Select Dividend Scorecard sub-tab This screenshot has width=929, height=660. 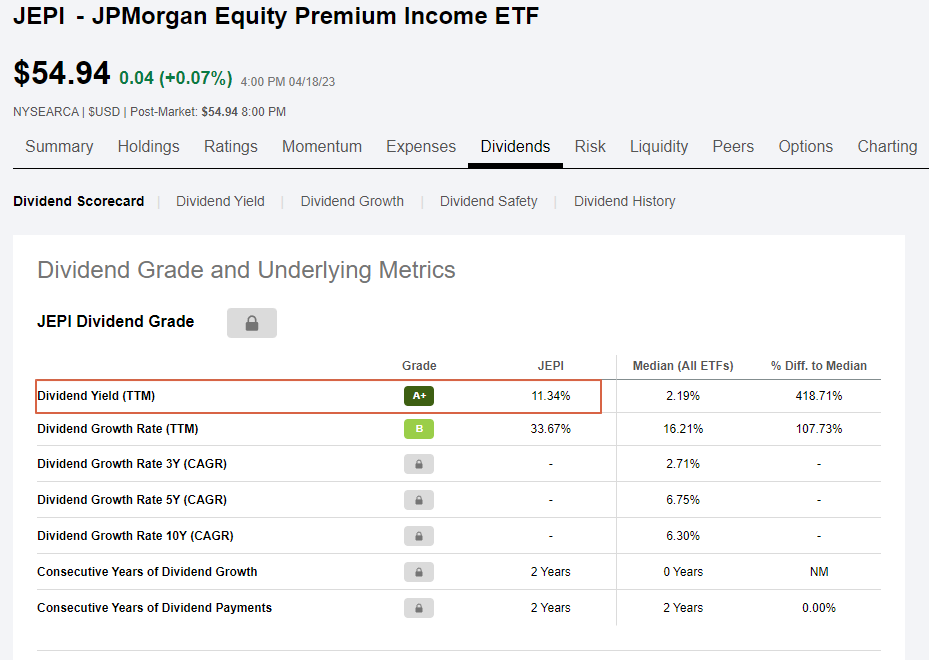79,201
